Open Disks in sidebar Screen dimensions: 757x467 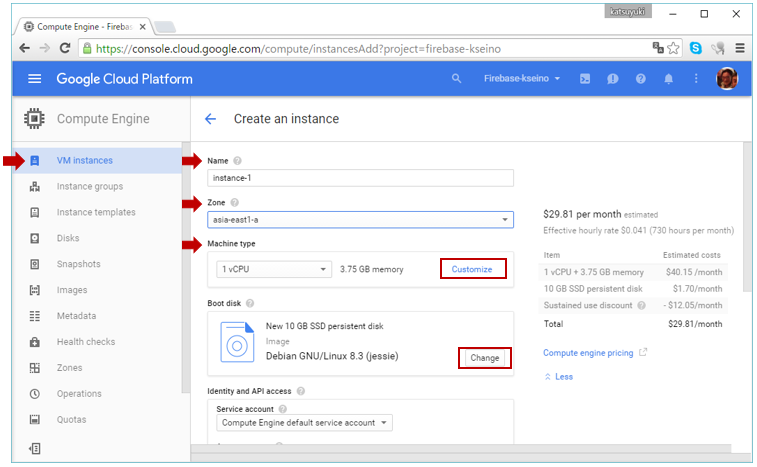[x=97, y=238]
